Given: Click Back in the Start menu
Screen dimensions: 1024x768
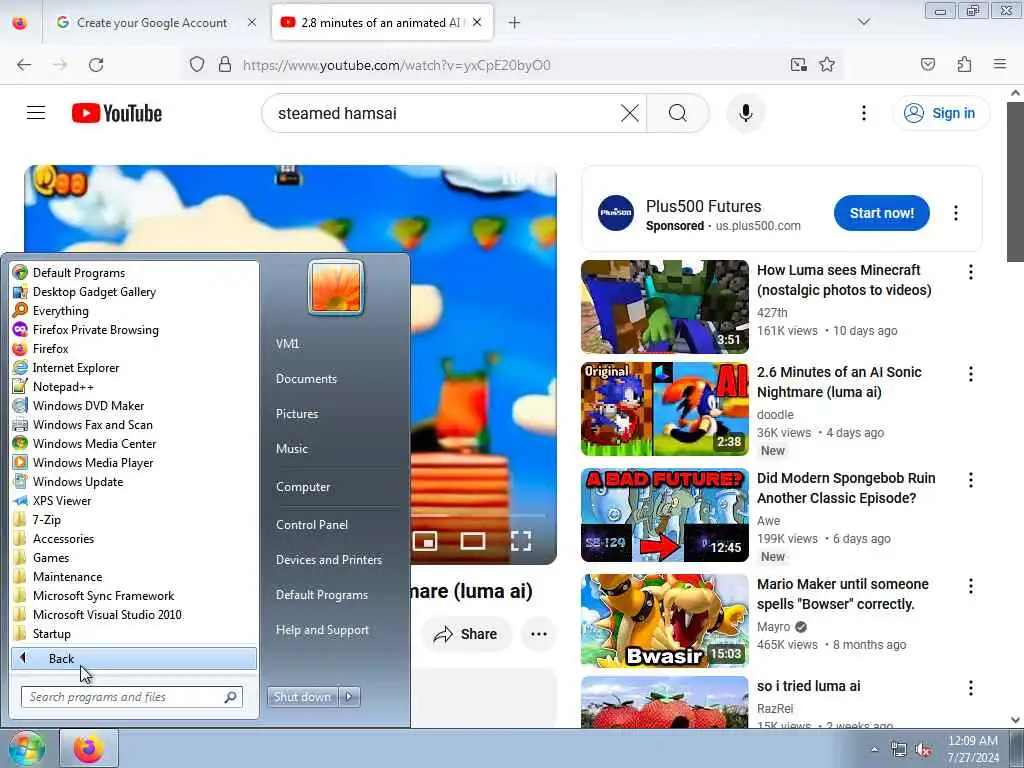Looking at the screenshot, I should point(134,658).
